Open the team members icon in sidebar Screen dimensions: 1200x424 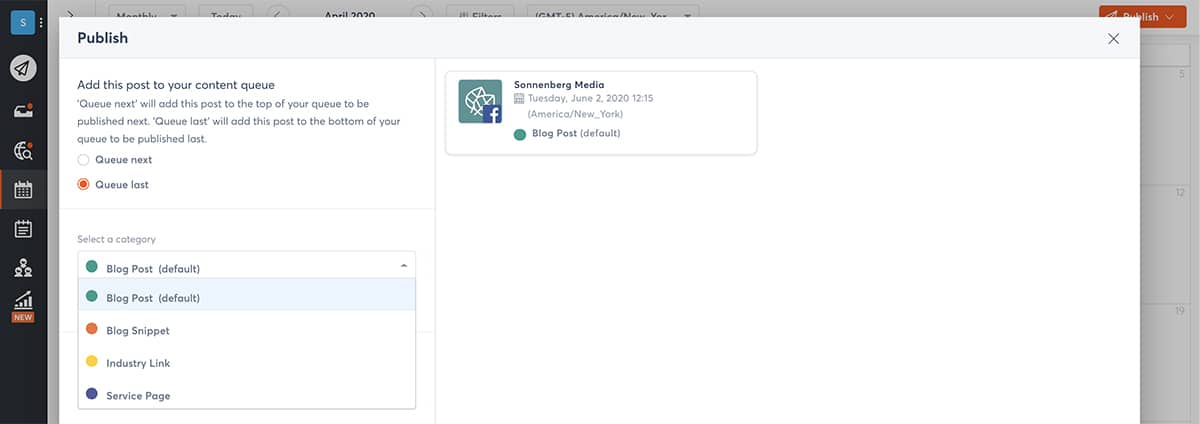(23, 267)
